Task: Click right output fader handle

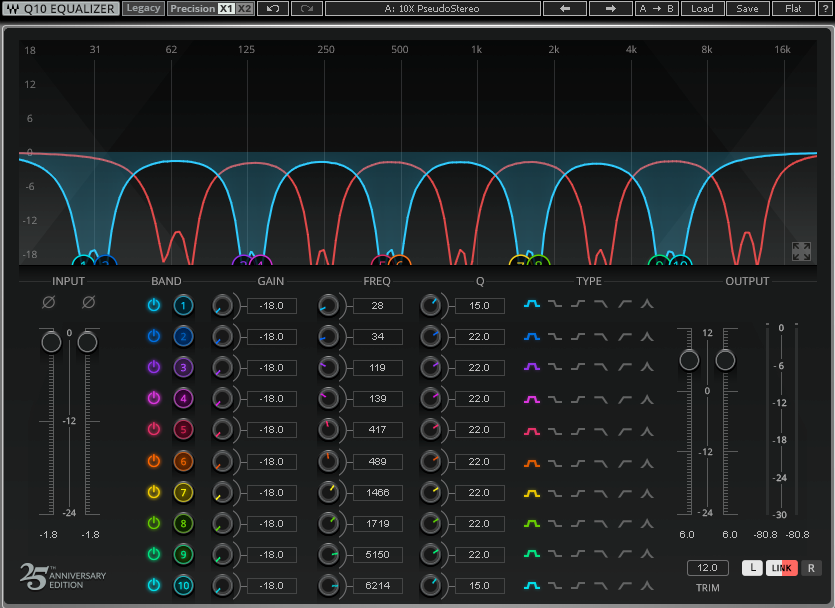Action: coord(725,360)
